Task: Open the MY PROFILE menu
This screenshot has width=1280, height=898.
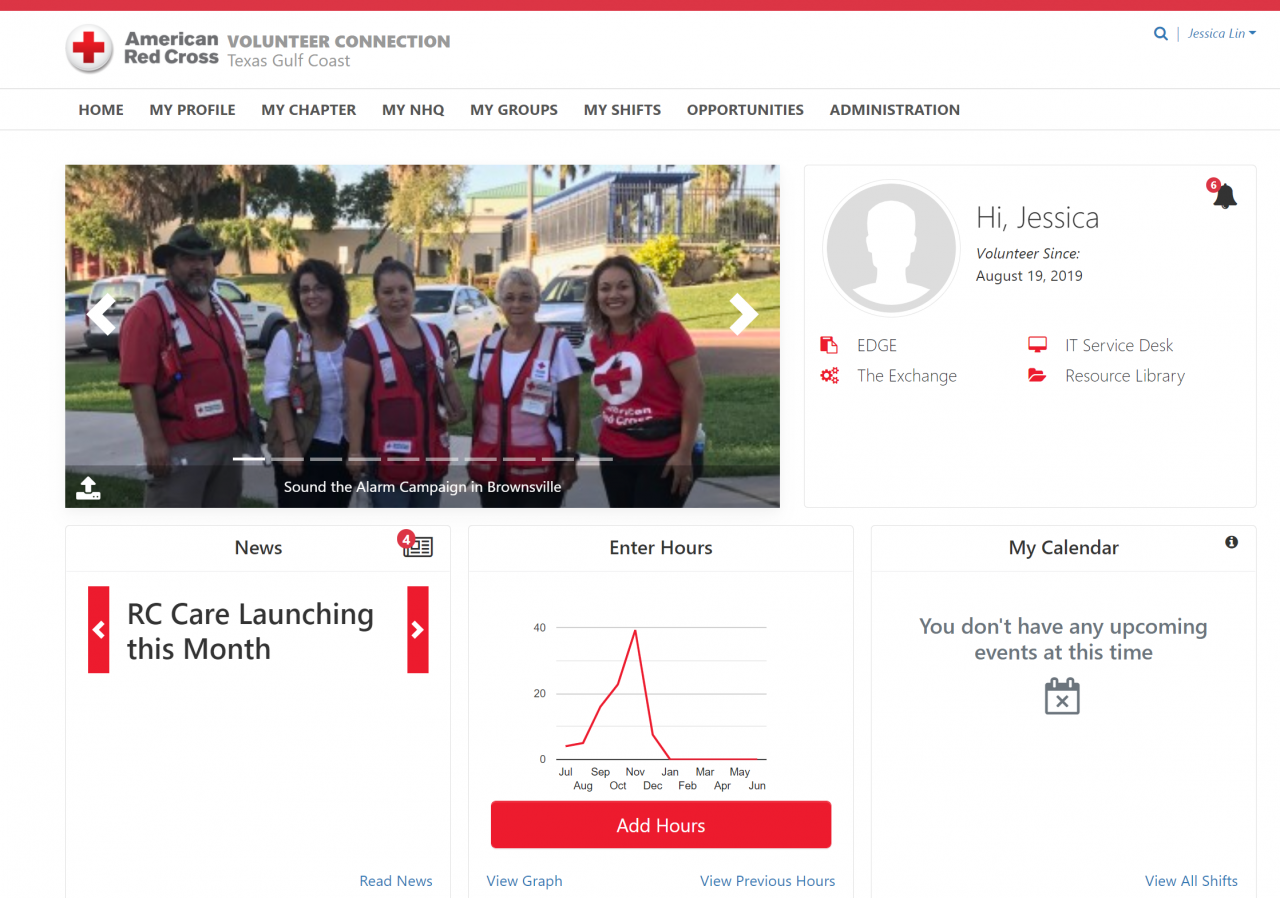Action: tap(193, 110)
